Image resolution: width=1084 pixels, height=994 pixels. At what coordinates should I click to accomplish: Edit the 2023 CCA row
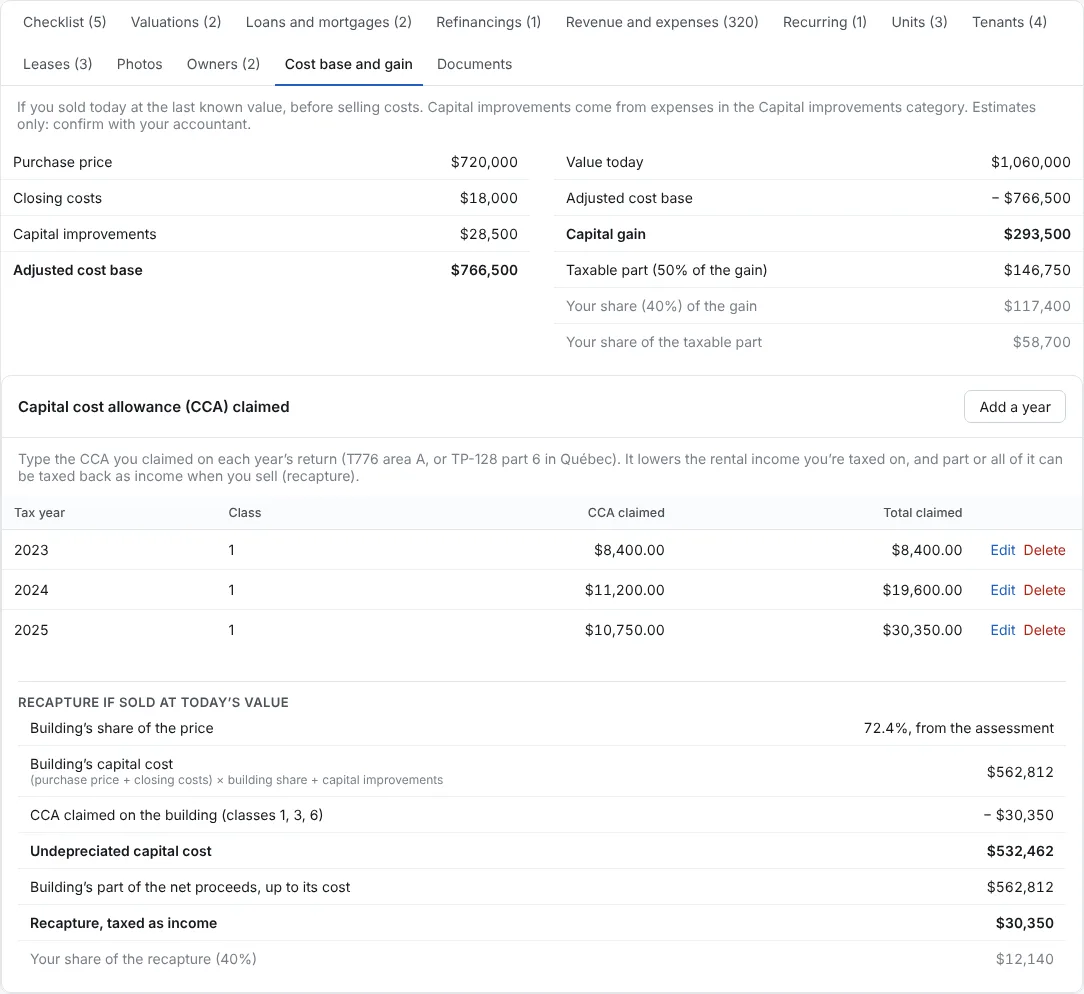(x=1002, y=550)
